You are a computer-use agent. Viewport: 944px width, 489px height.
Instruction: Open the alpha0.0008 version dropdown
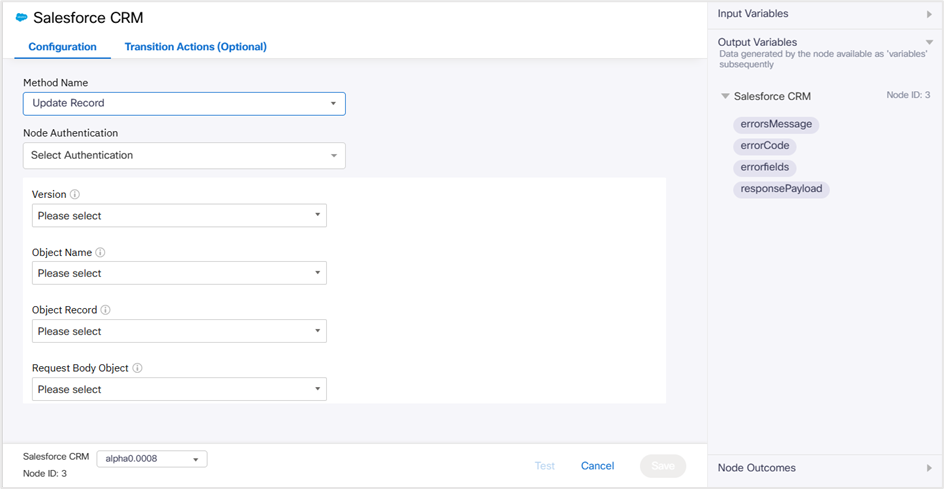152,459
